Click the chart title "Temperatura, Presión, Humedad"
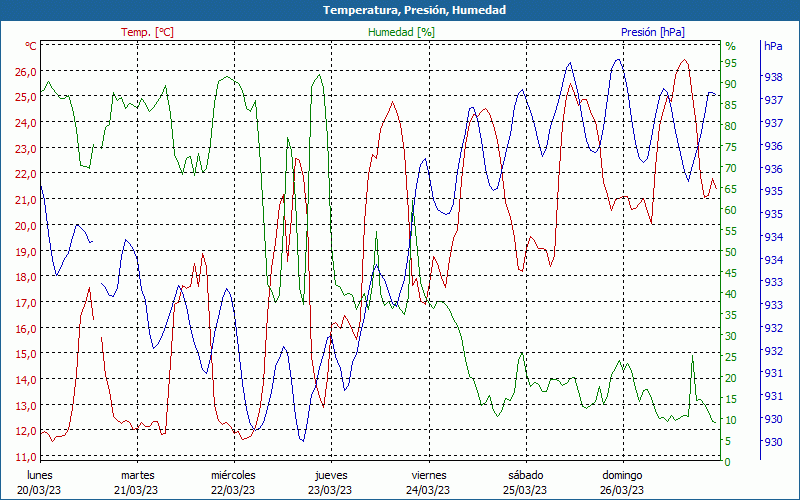Image resolution: width=800 pixels, height=500 pixels. tap(414, 10)
